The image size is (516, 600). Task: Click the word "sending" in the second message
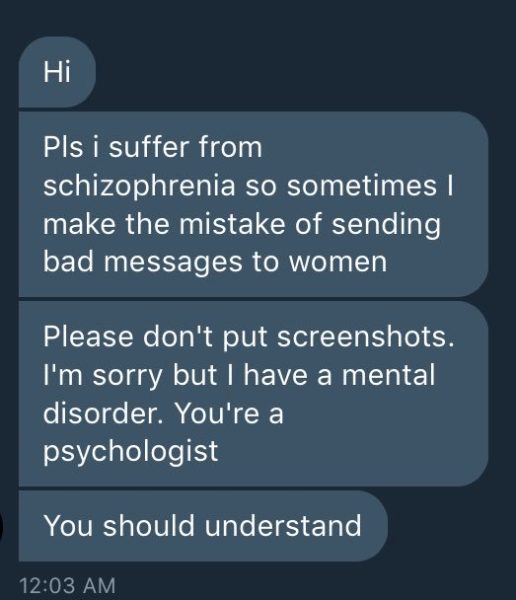(x=386, y=226)
